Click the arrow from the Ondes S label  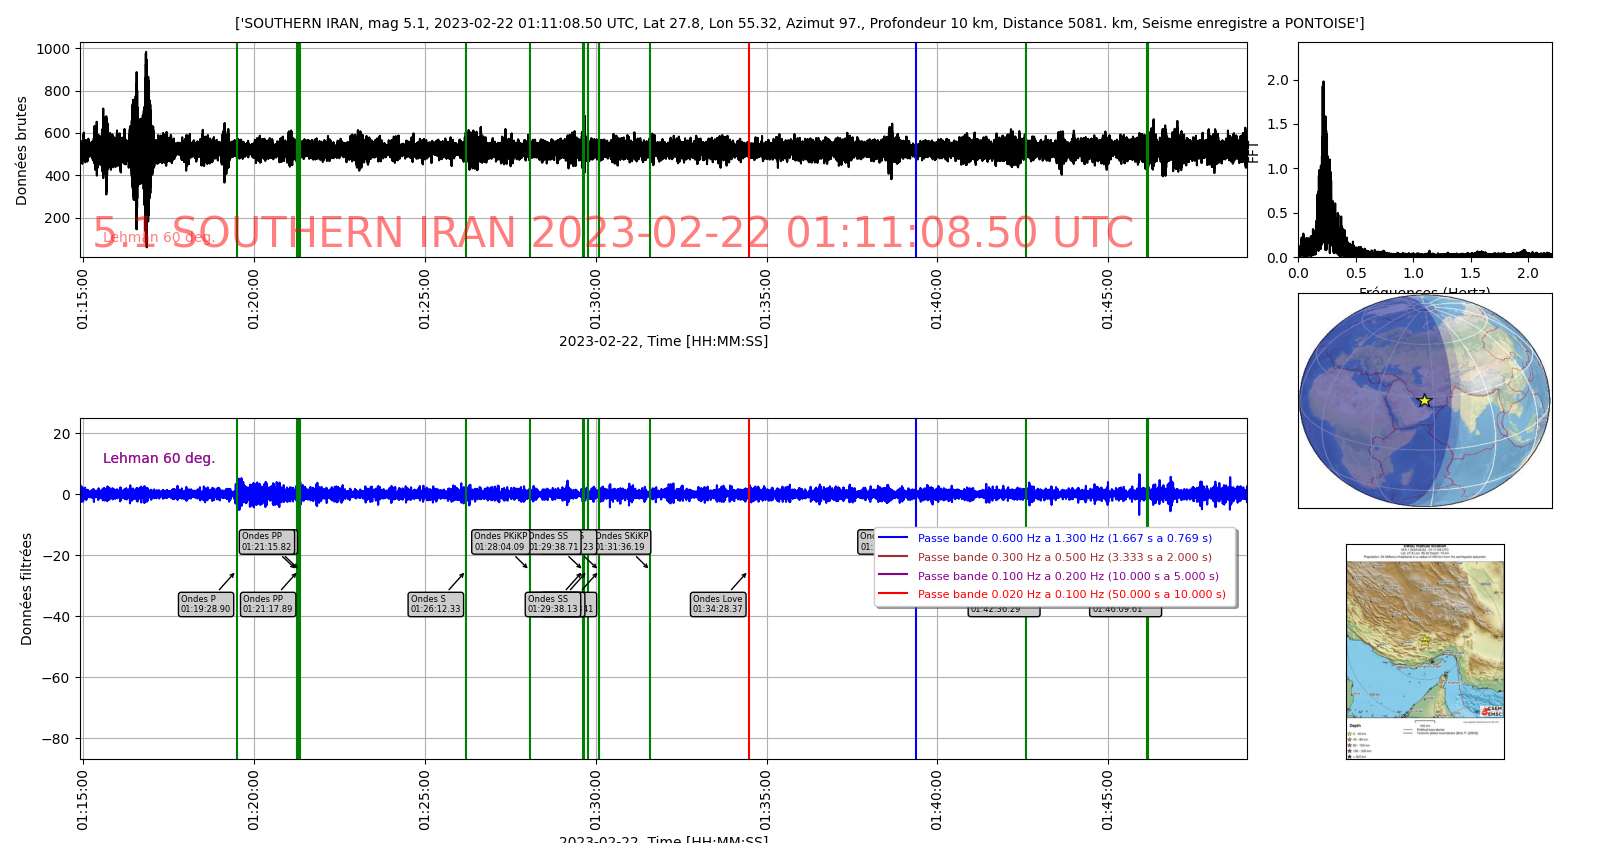456,582
